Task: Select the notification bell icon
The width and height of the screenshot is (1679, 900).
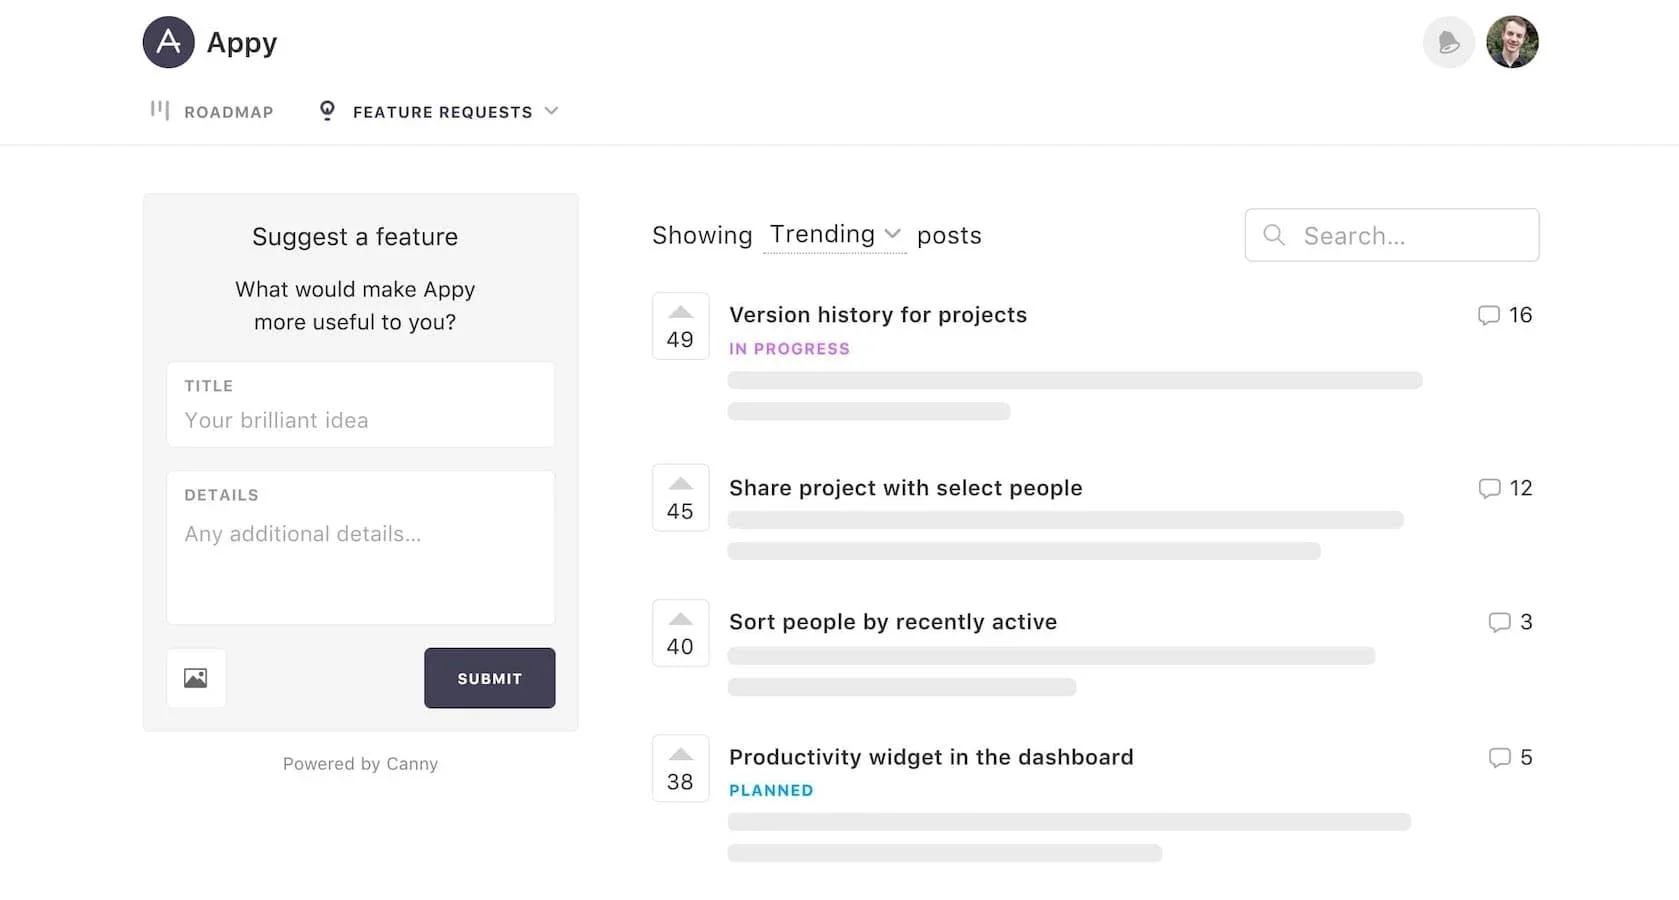Action: [x=1448, y=42]
